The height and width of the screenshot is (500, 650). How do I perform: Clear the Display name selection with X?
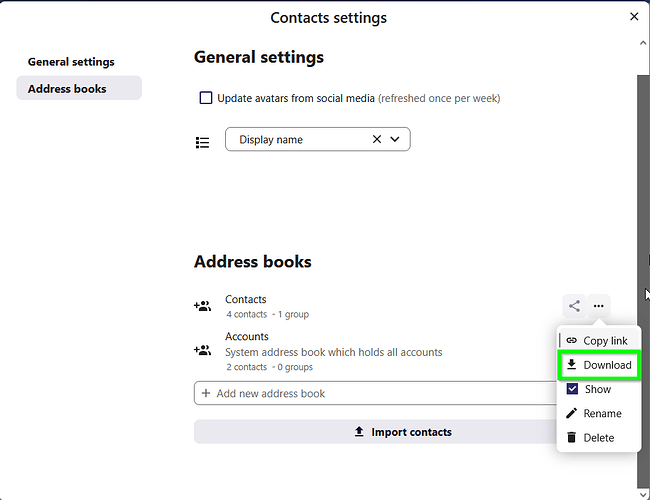[377, 140]
